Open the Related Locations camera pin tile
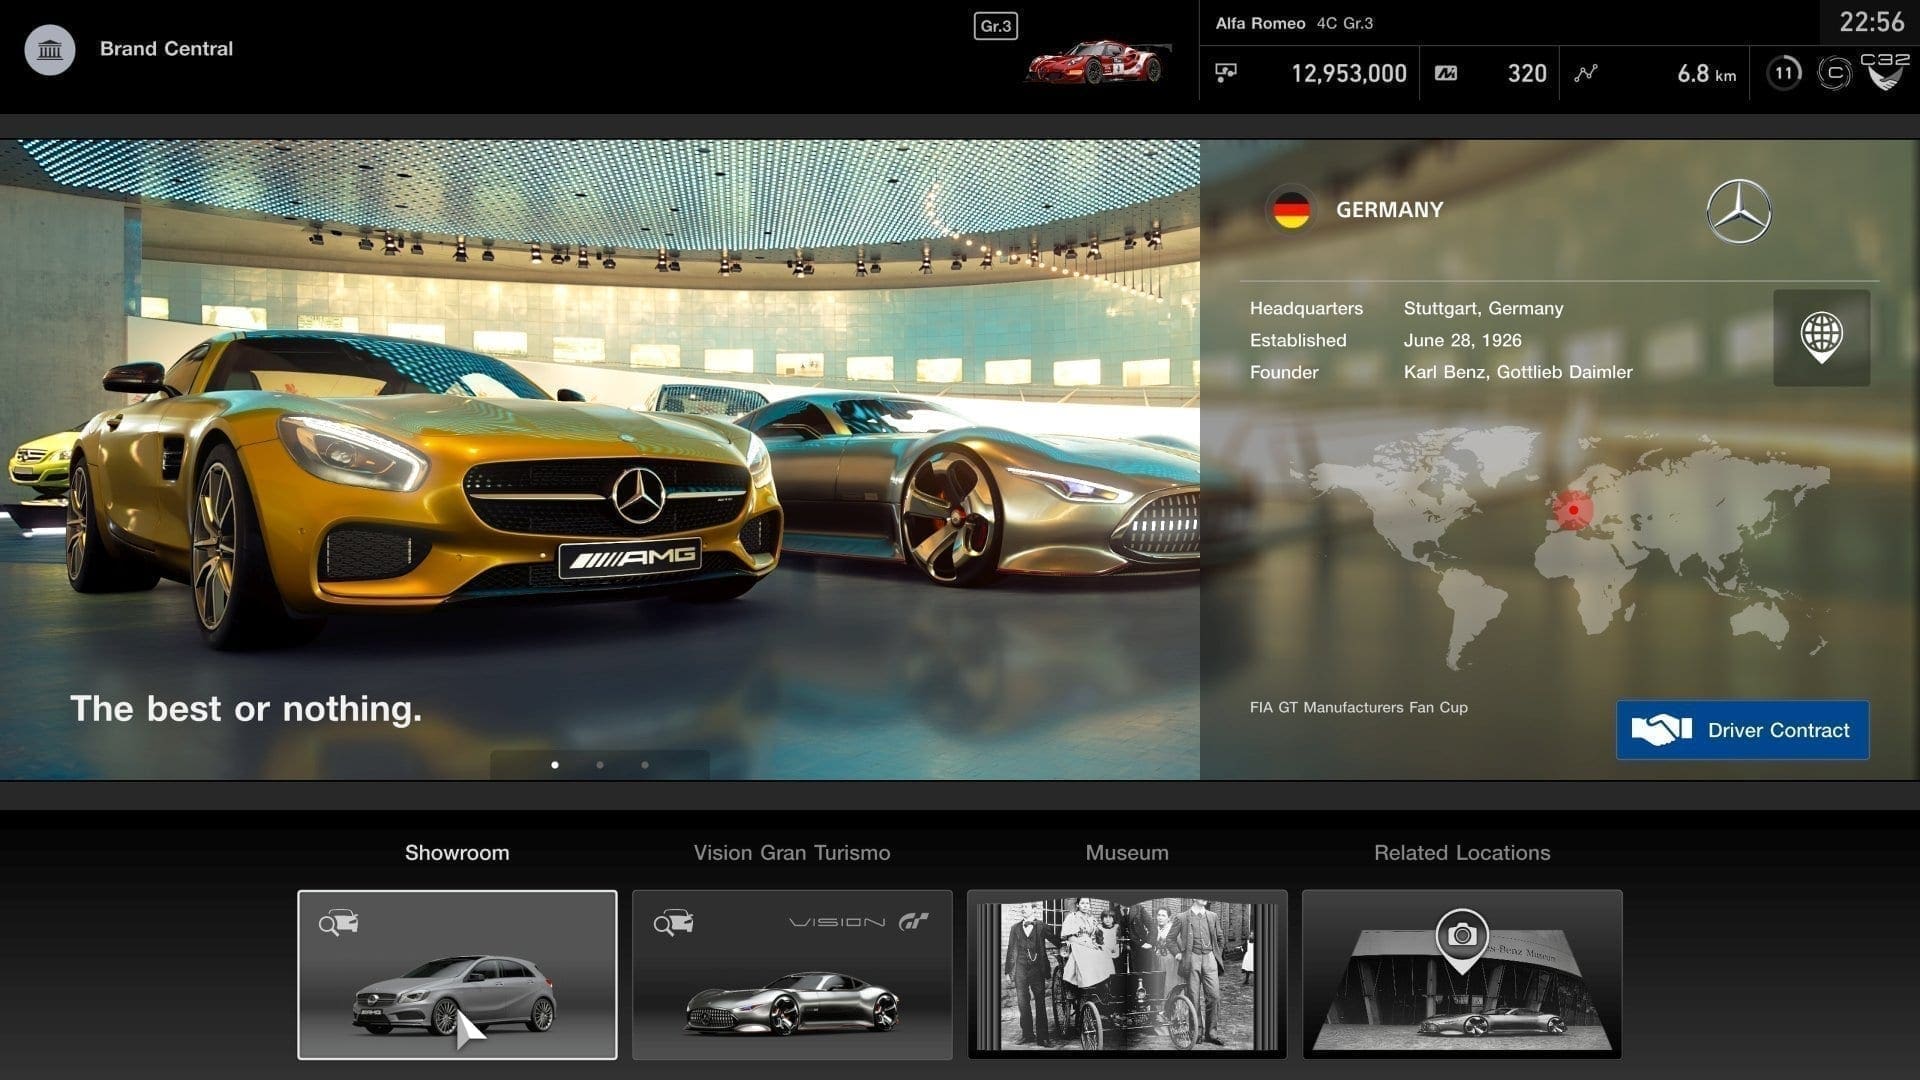Image resolution: width=1920 pixels, height=1080 pixels. (x=1461, y=974)
